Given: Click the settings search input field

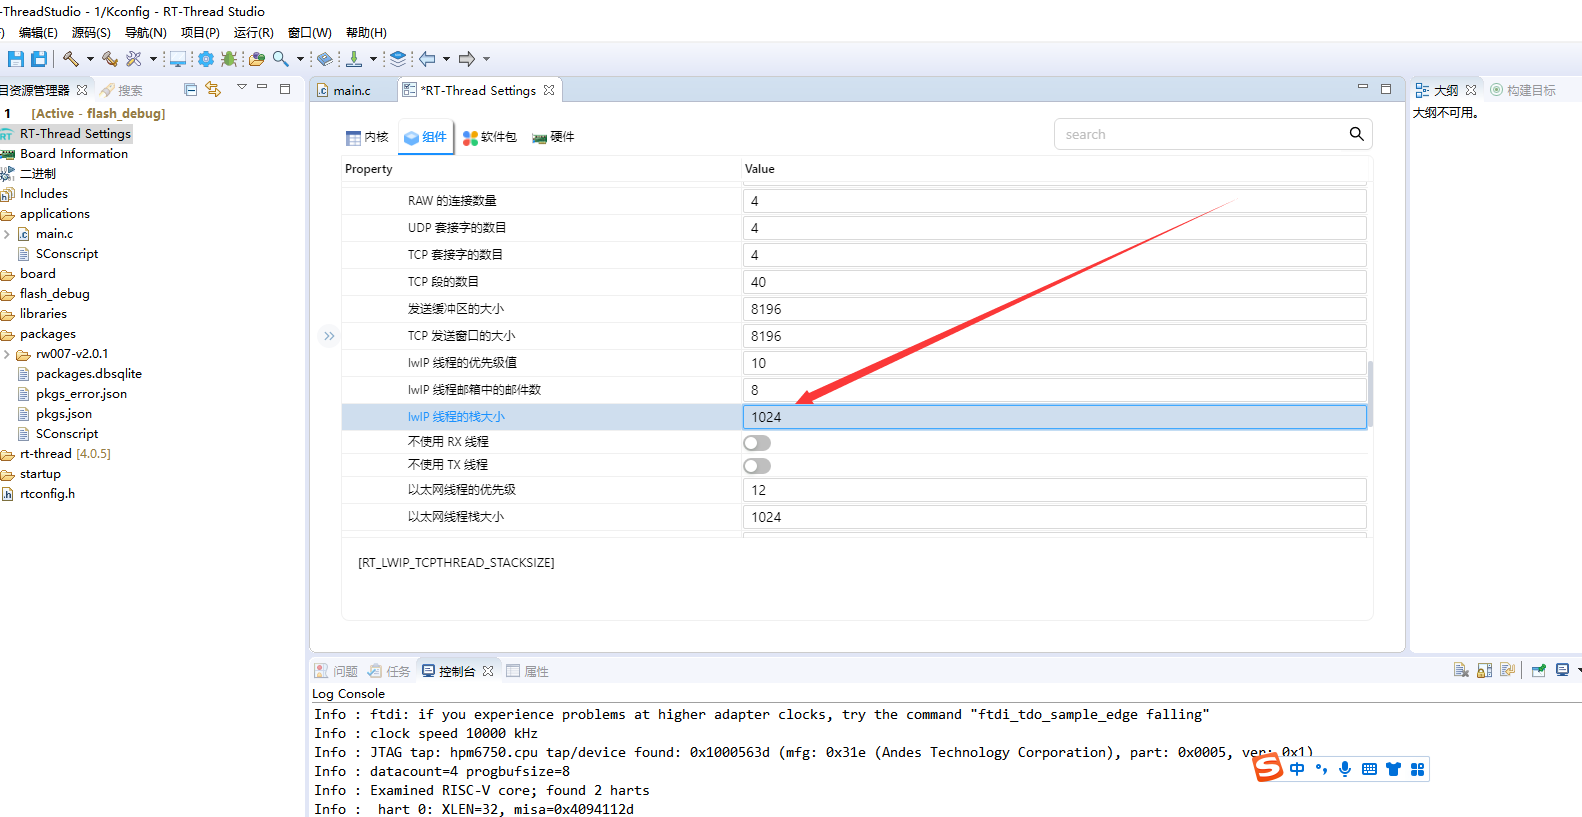Looking at the screenshot, I should click(x=1200, y=134).
